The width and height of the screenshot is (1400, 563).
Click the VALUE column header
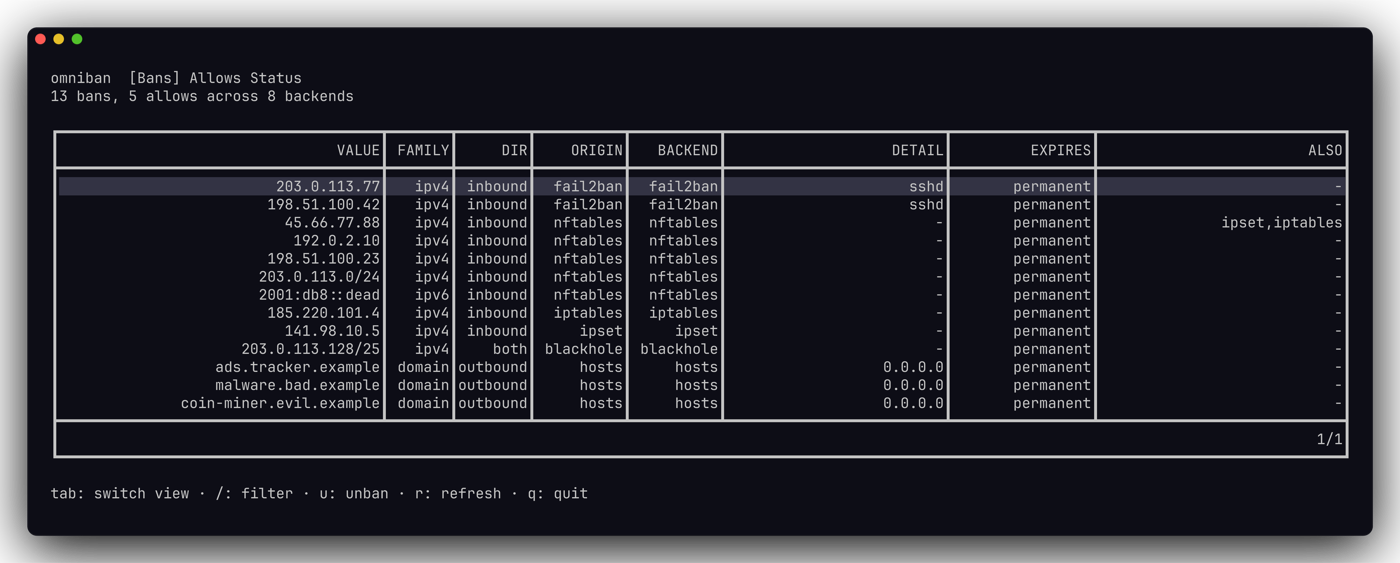(x=358, y=150)
